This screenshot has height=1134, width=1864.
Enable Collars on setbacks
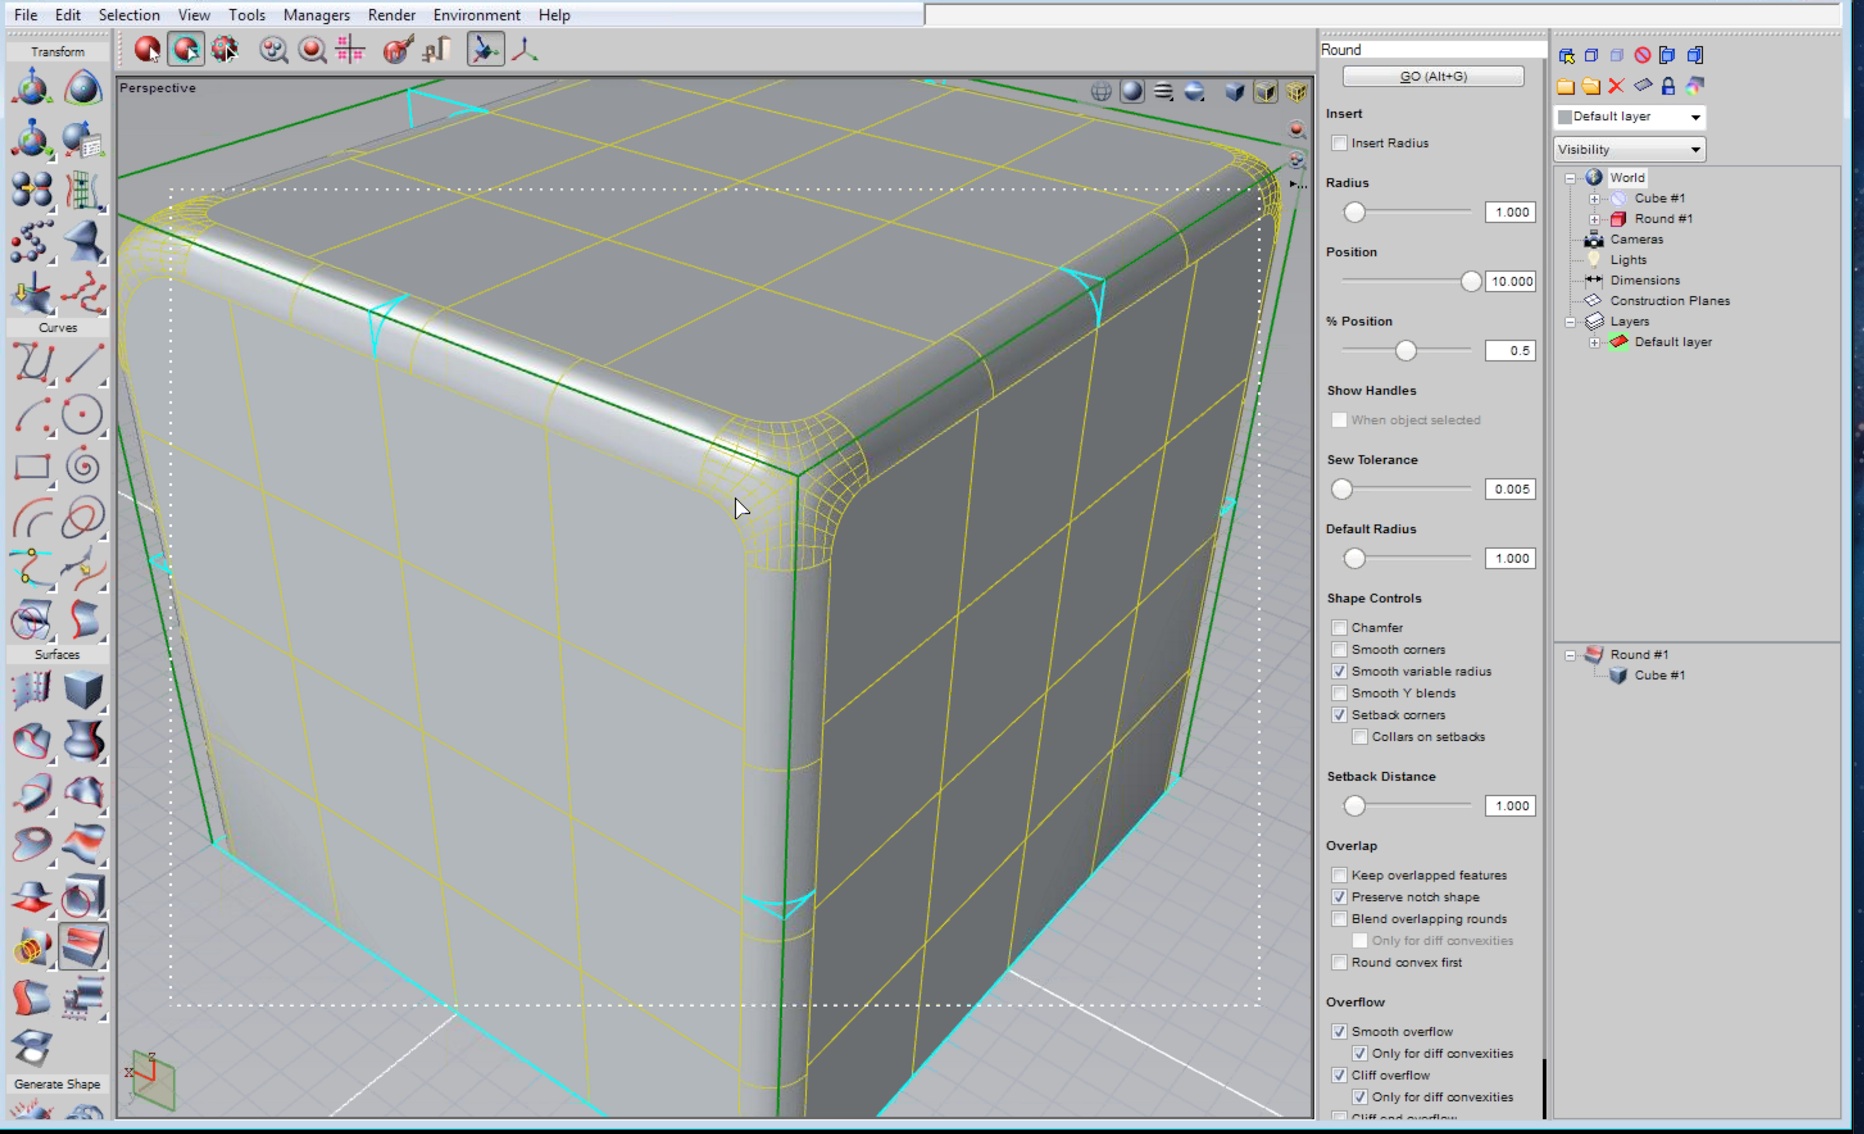pos(1360,737)
